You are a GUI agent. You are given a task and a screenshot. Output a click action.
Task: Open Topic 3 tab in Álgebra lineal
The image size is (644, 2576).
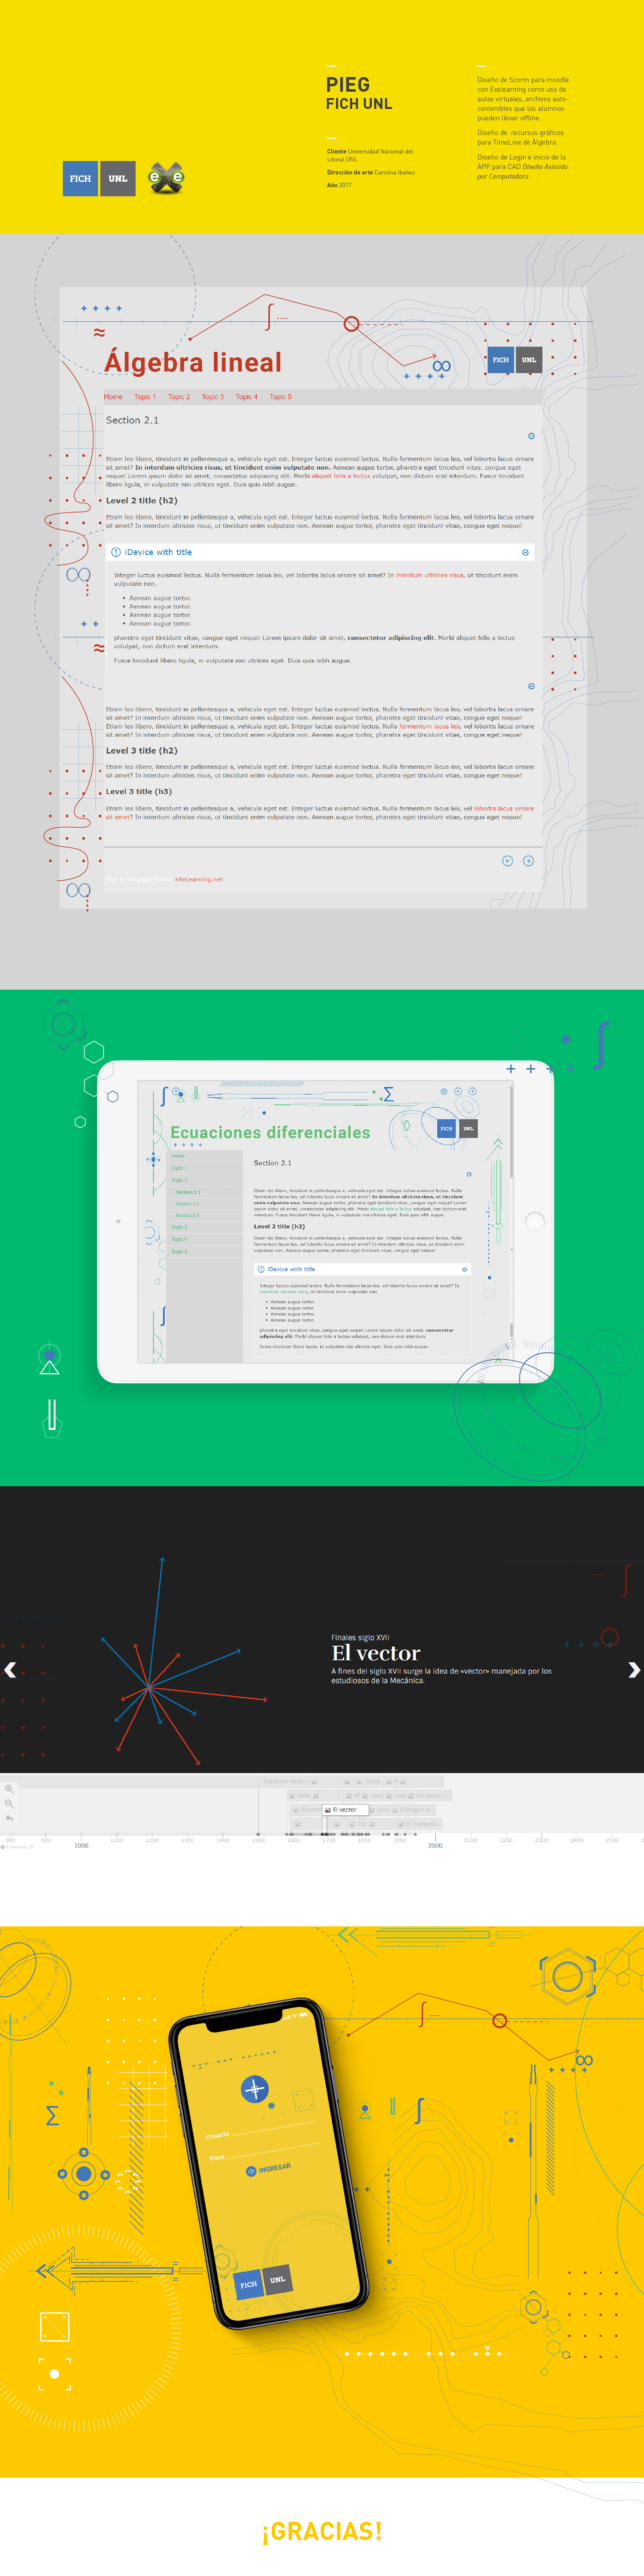(x=213, y=397)
